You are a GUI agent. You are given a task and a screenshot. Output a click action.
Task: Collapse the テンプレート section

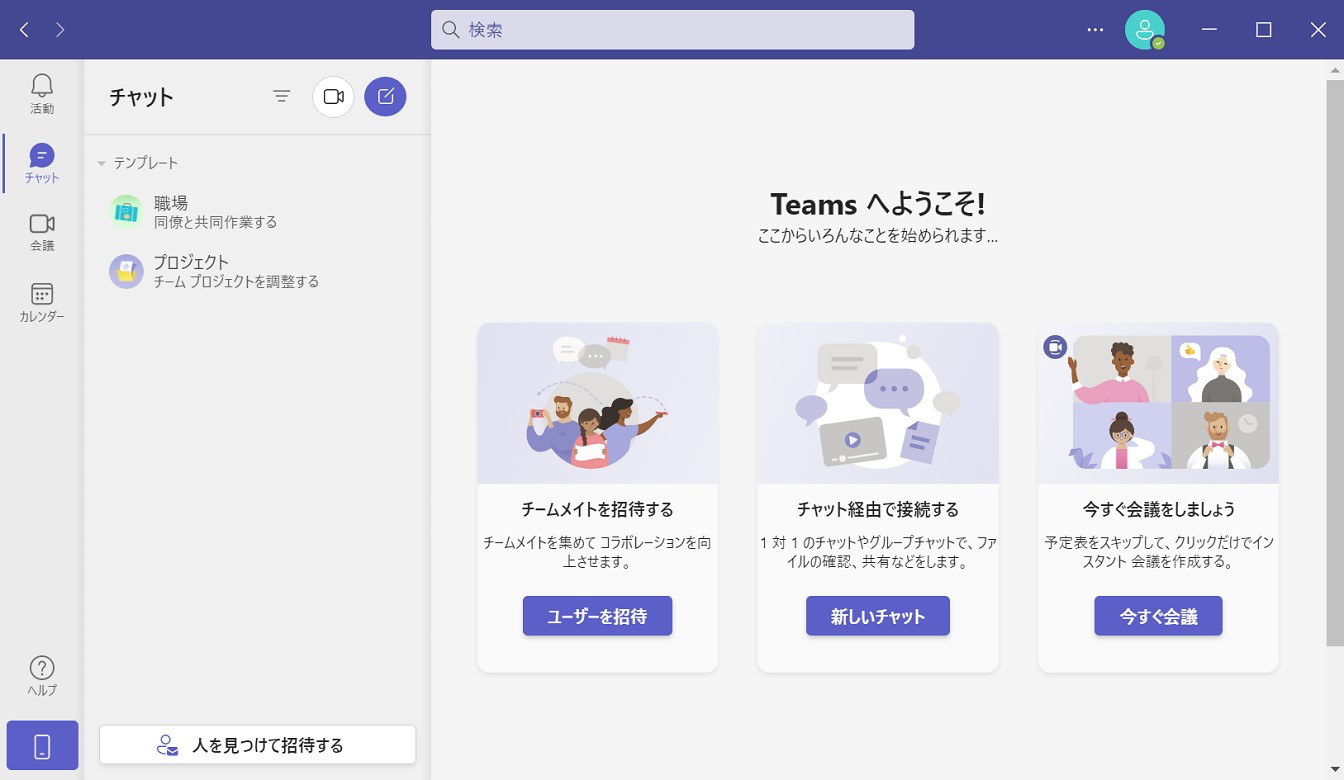(x=102, y=163)
